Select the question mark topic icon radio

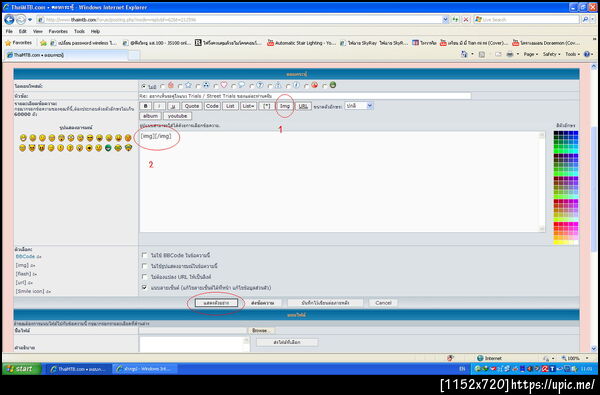tap(252, 87)
